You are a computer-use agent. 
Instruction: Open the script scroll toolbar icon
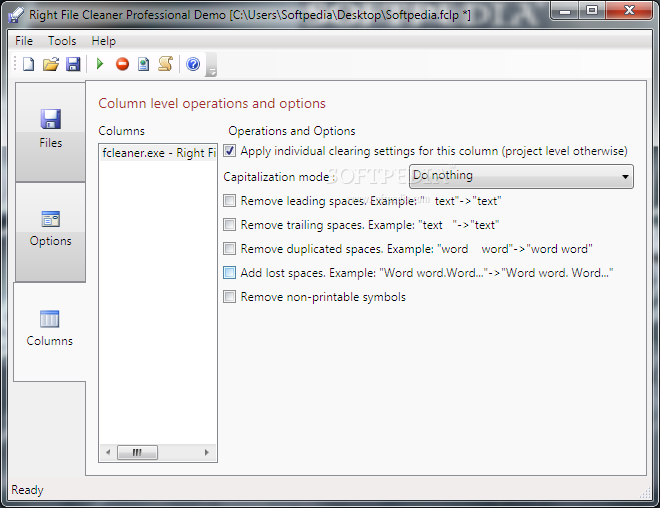165,64
